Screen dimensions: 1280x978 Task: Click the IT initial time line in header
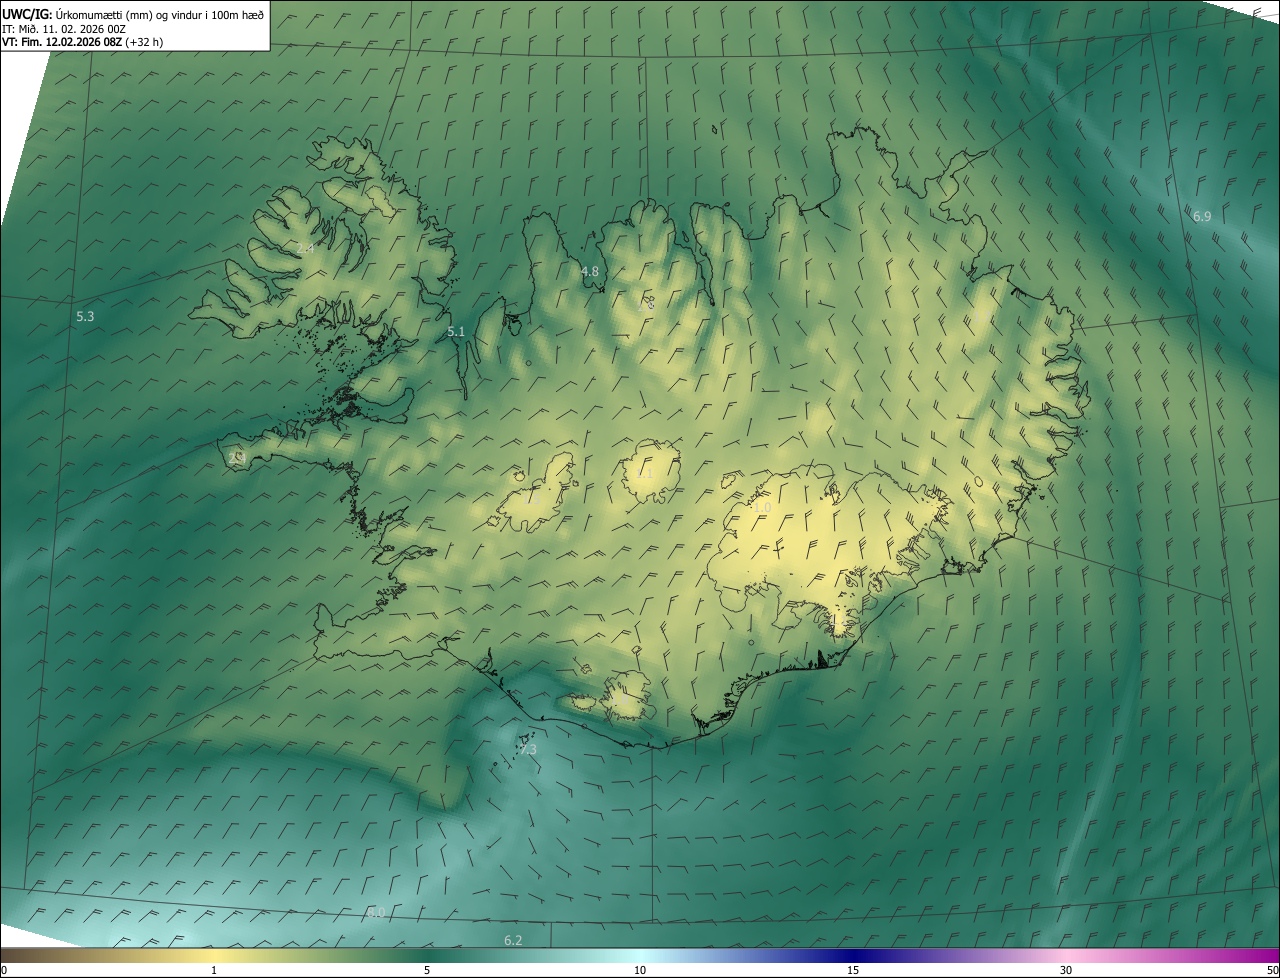point(64,29)
